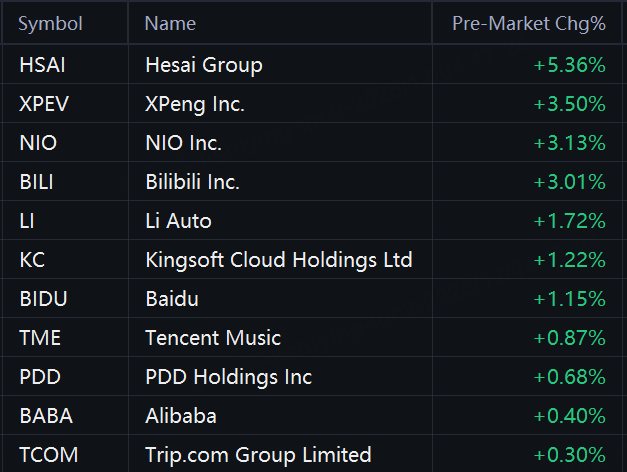Select the NIO ticker symbol

tap(38, 143)
